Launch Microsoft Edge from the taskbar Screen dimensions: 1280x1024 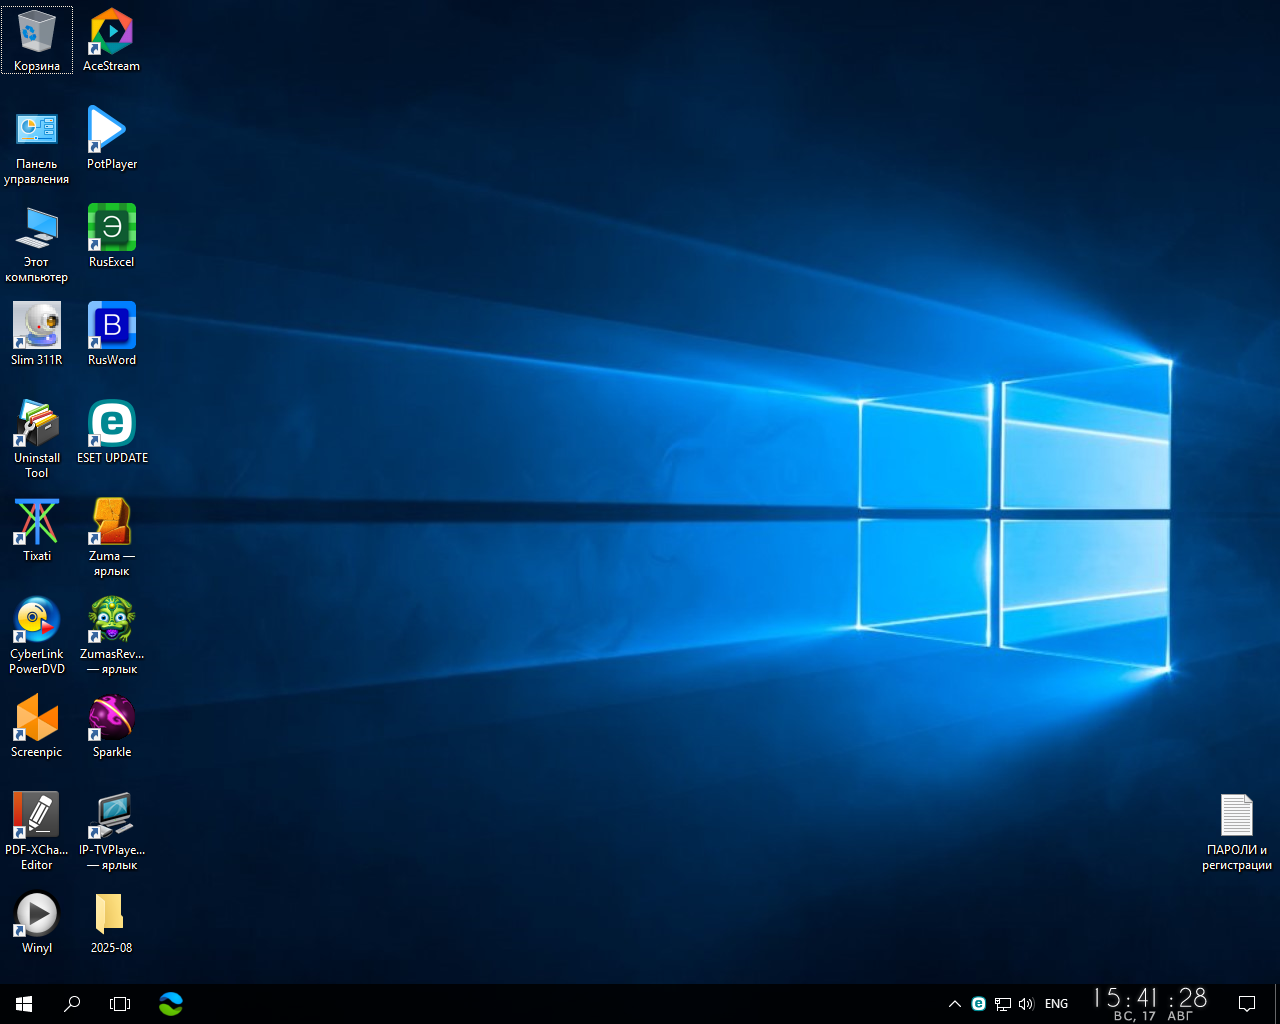pos(171,1004)
